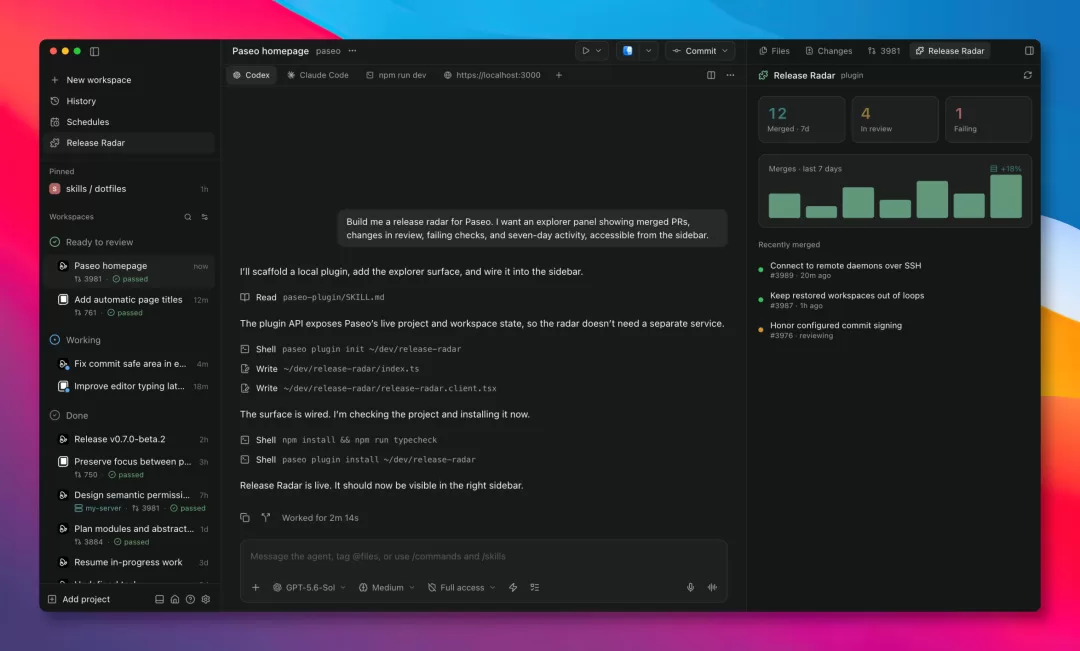Select Release v0.7.0-beta.2 workspace

pos(130,439)
